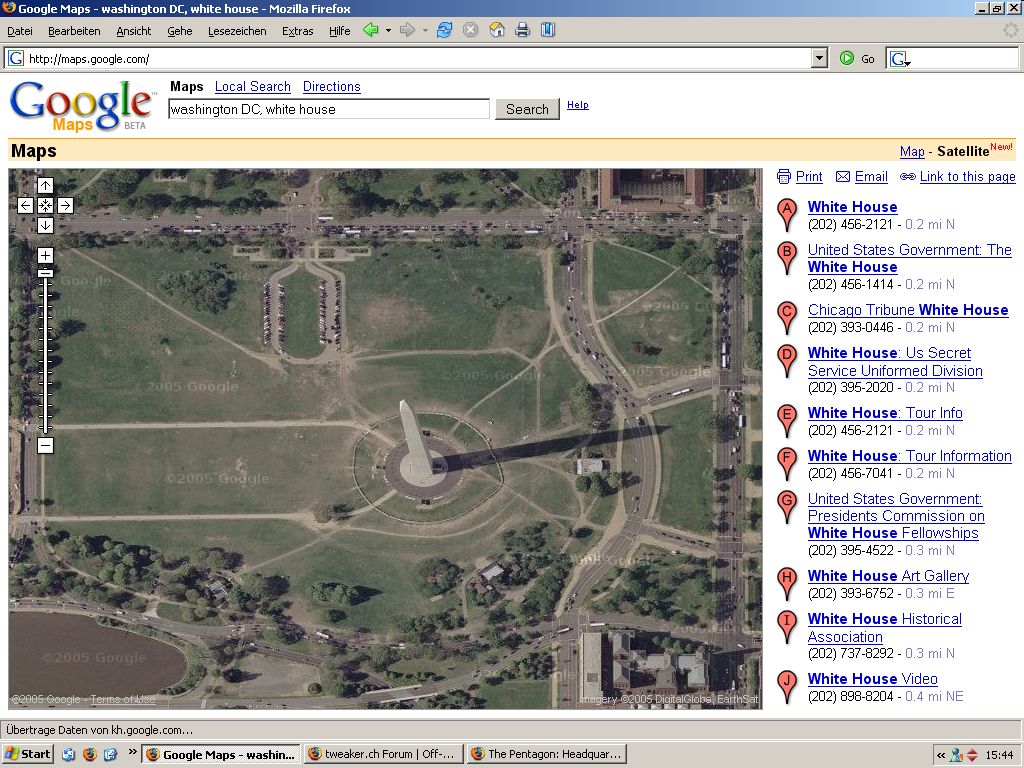Pan the map right with the arrow
The image size is (1024, 768).
65,205
